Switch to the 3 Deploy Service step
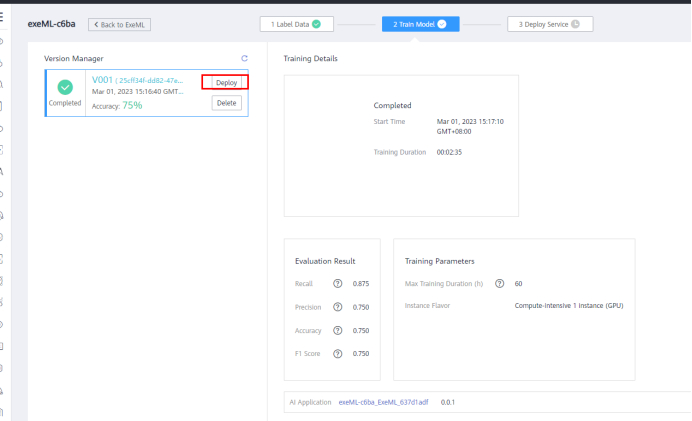This screenshot has width=692, height=421. click(x=549, y=24)
